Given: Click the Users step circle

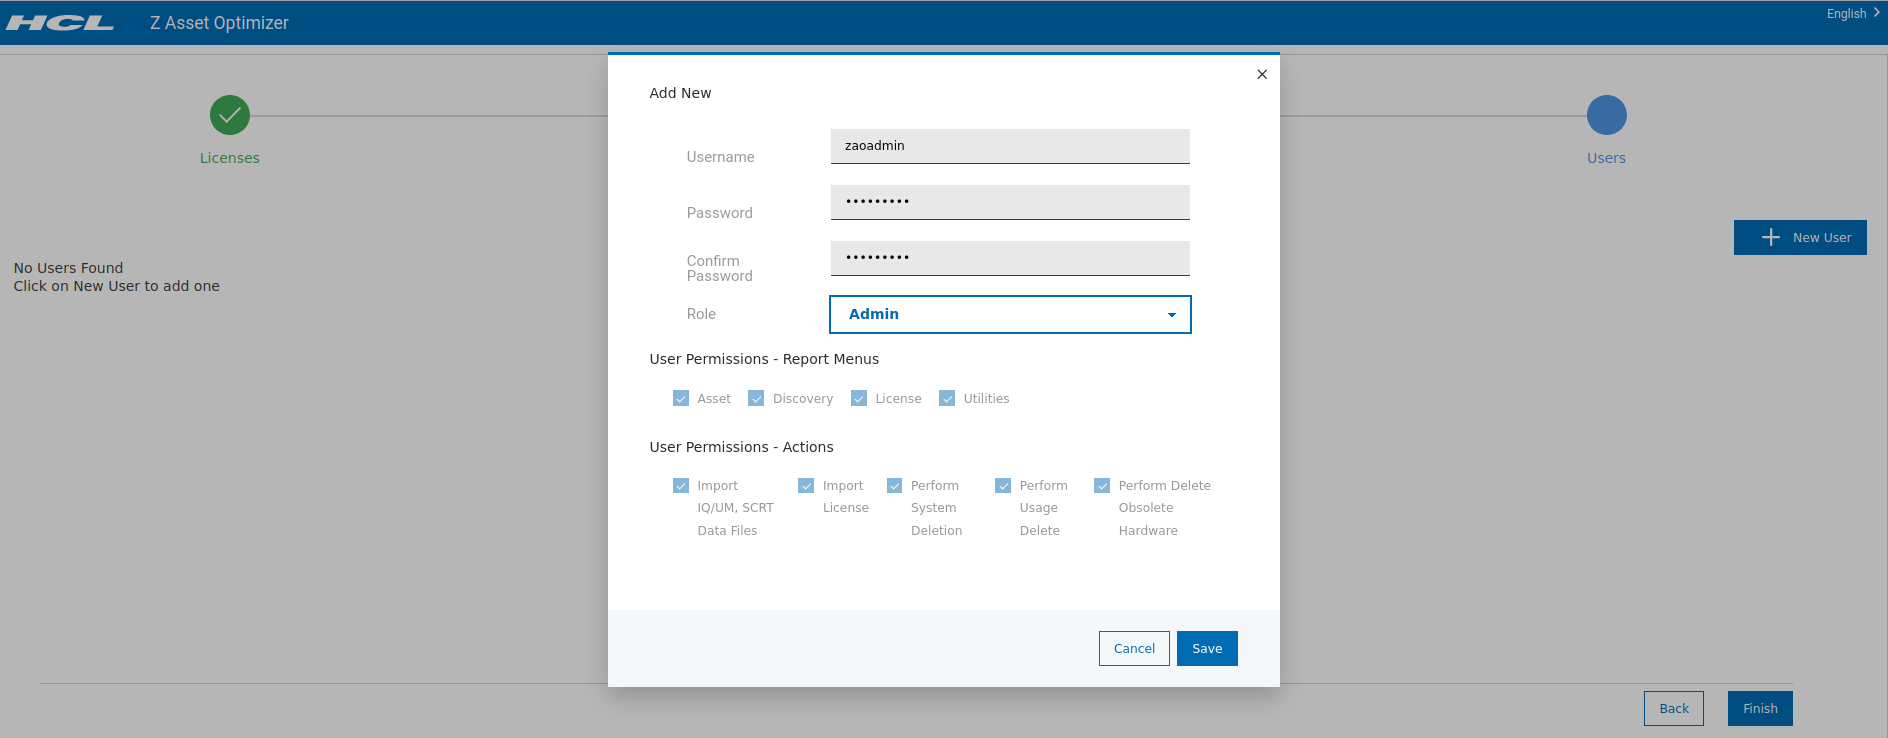Looking at the screenshot, I should 1606,115.
